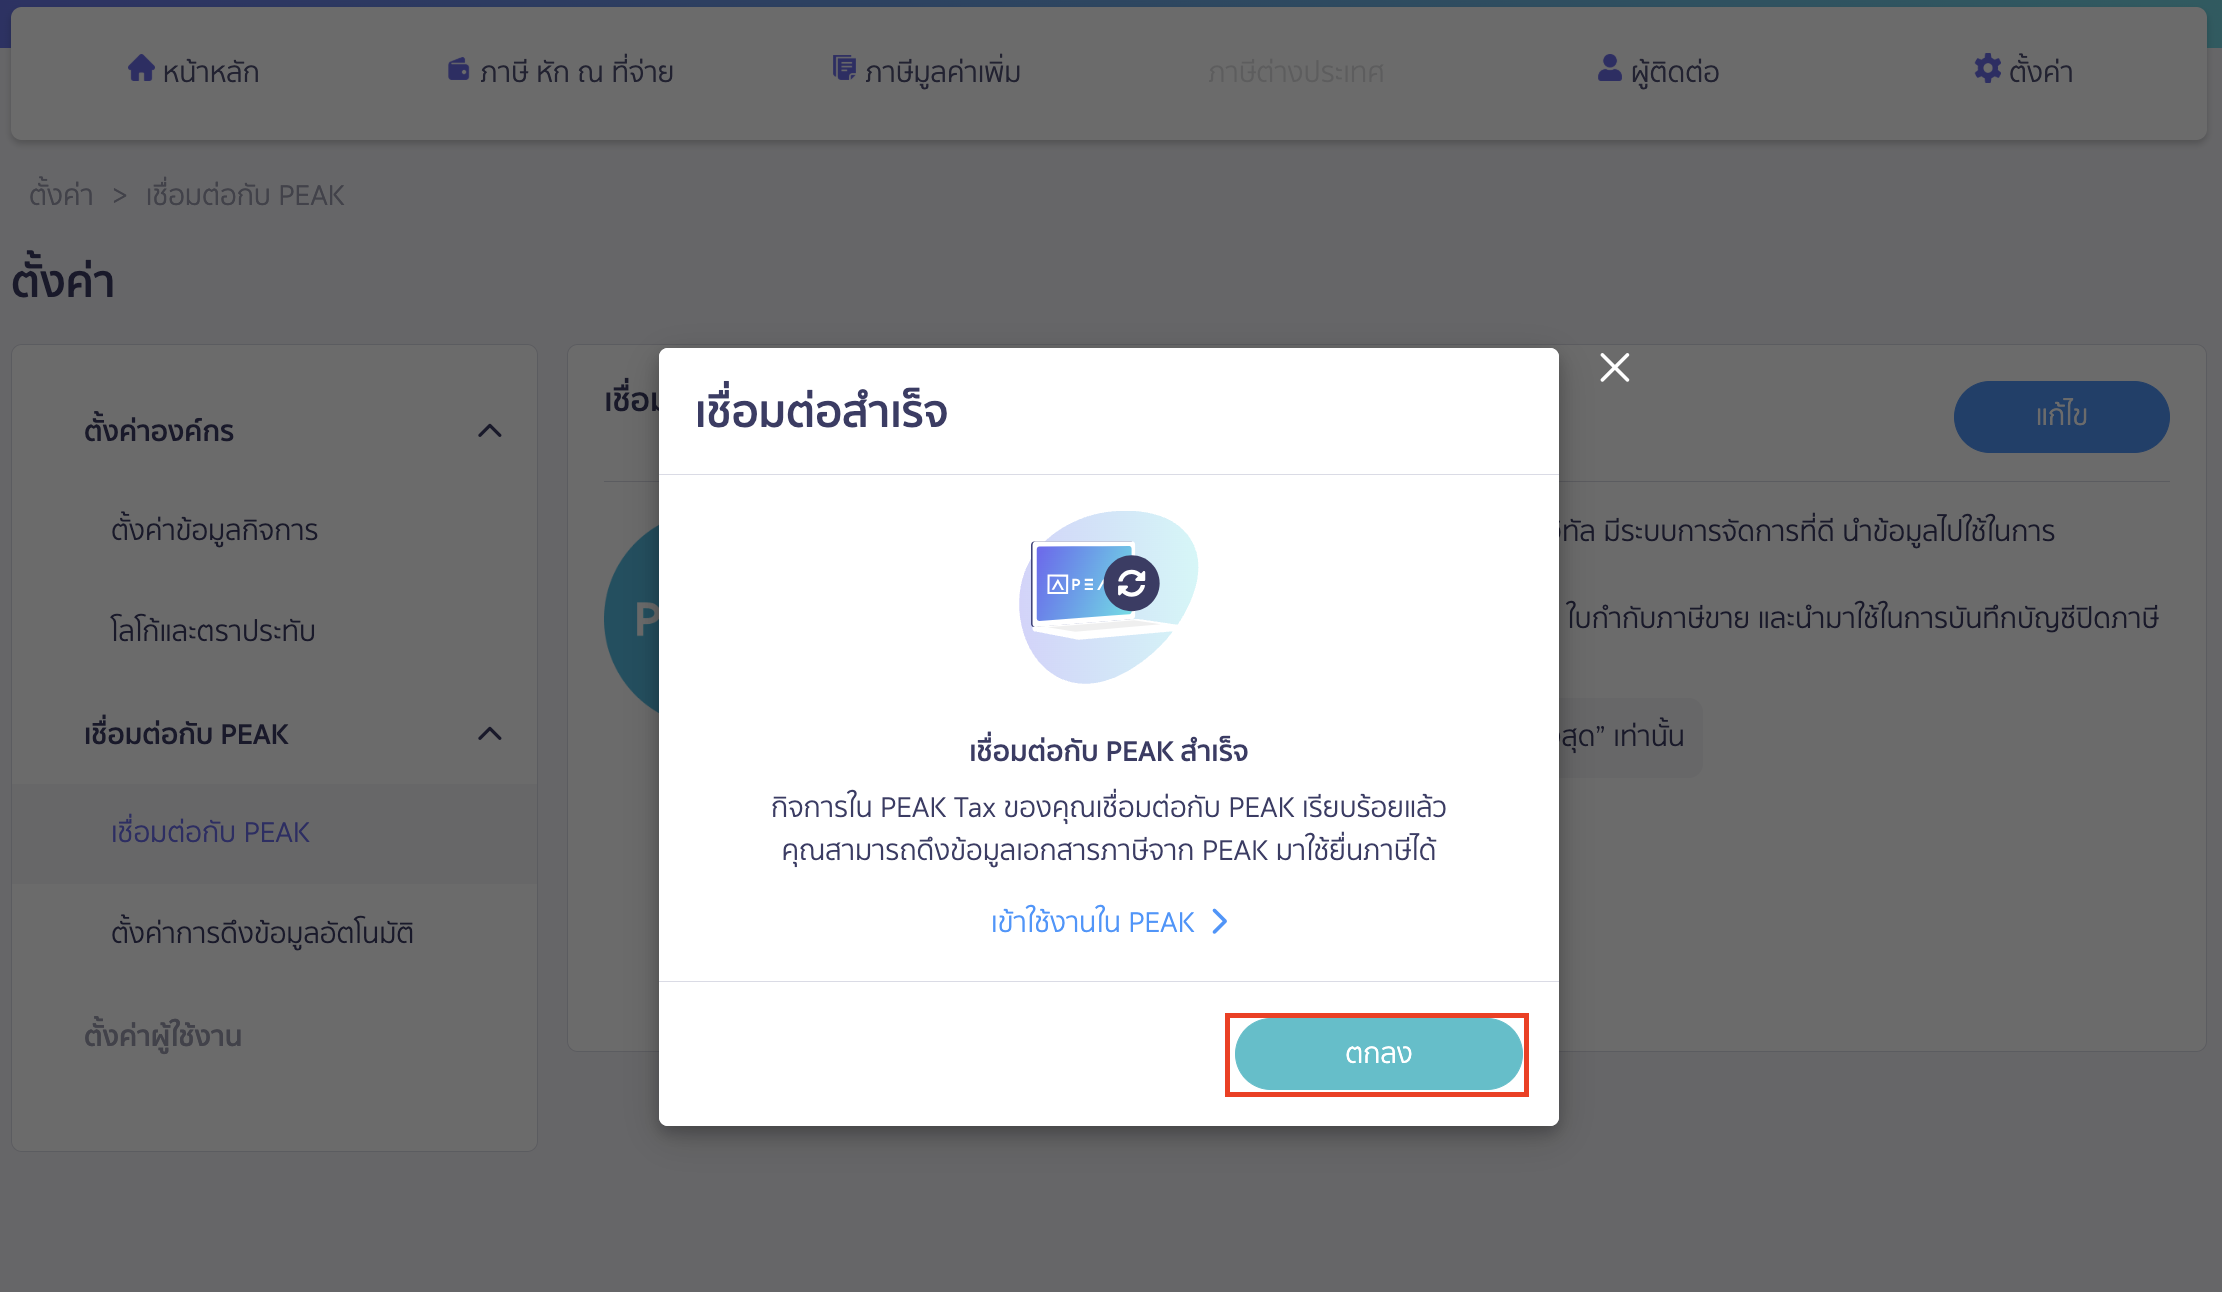2222x1292 pixels.
Task: Click the แก้ไข button
Action: [x=2061, y=417]
